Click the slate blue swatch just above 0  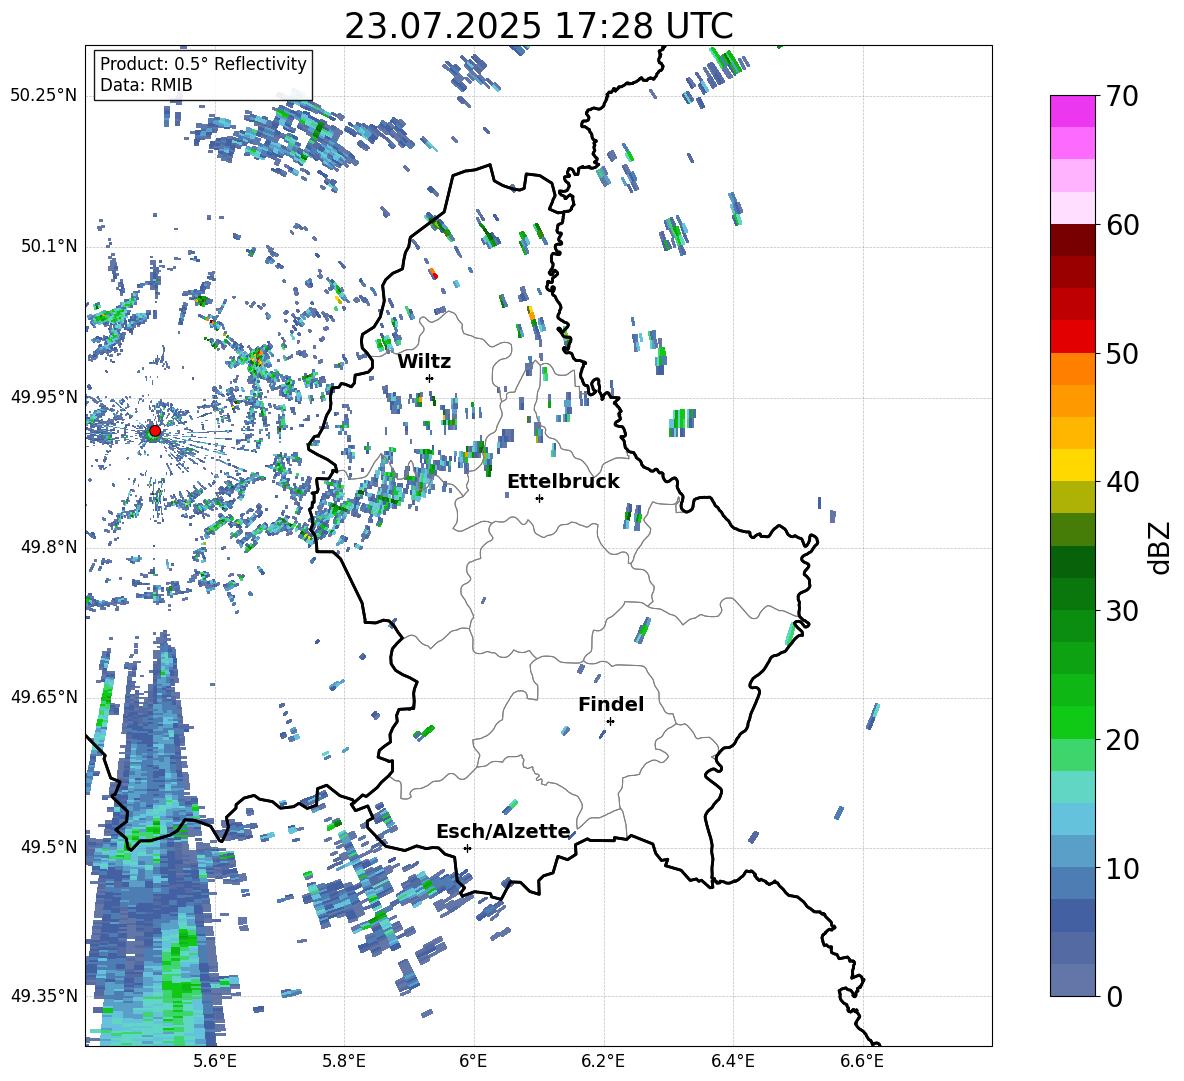click(x=1072, y=980)
